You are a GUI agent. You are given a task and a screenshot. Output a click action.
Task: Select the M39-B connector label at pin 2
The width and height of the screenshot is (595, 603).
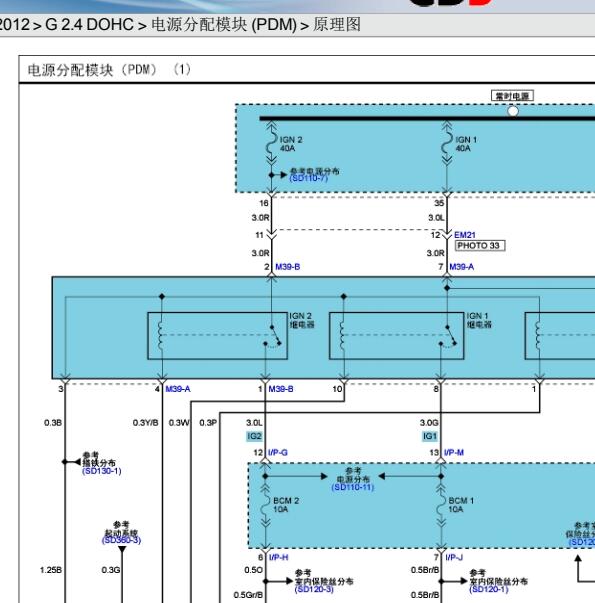coord(288,267)
